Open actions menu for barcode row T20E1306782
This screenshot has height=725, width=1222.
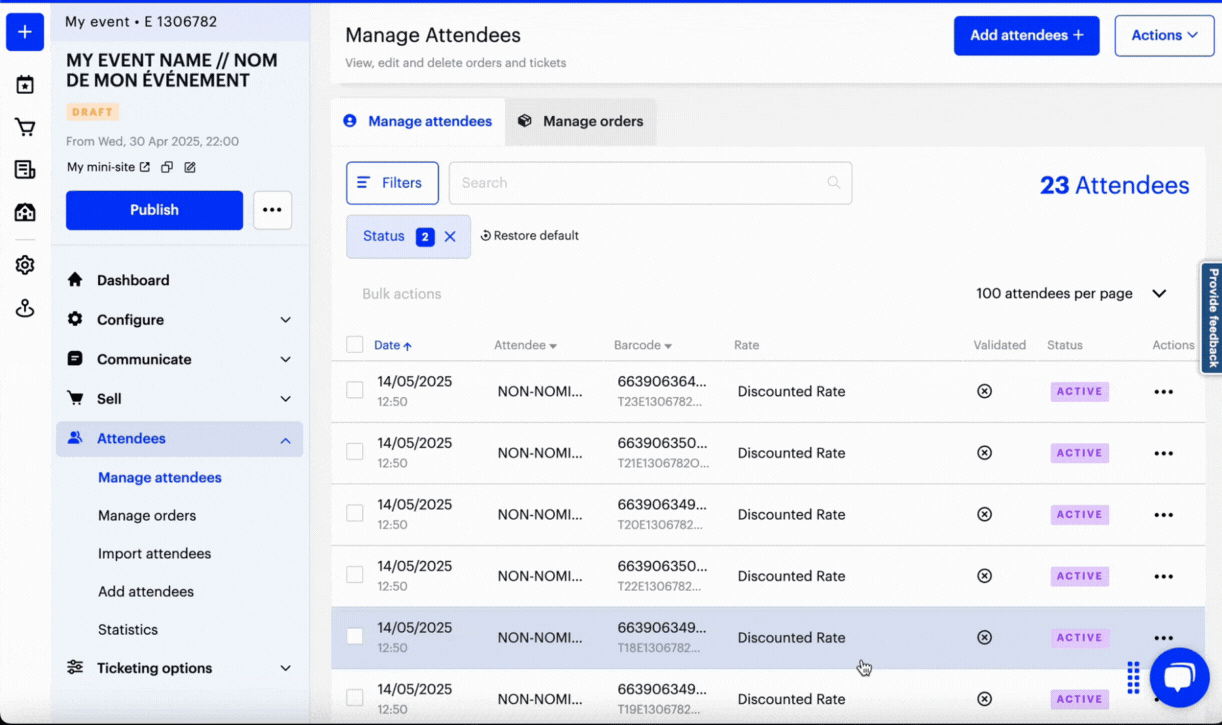pyautogui.click(x=1163, y=515)
